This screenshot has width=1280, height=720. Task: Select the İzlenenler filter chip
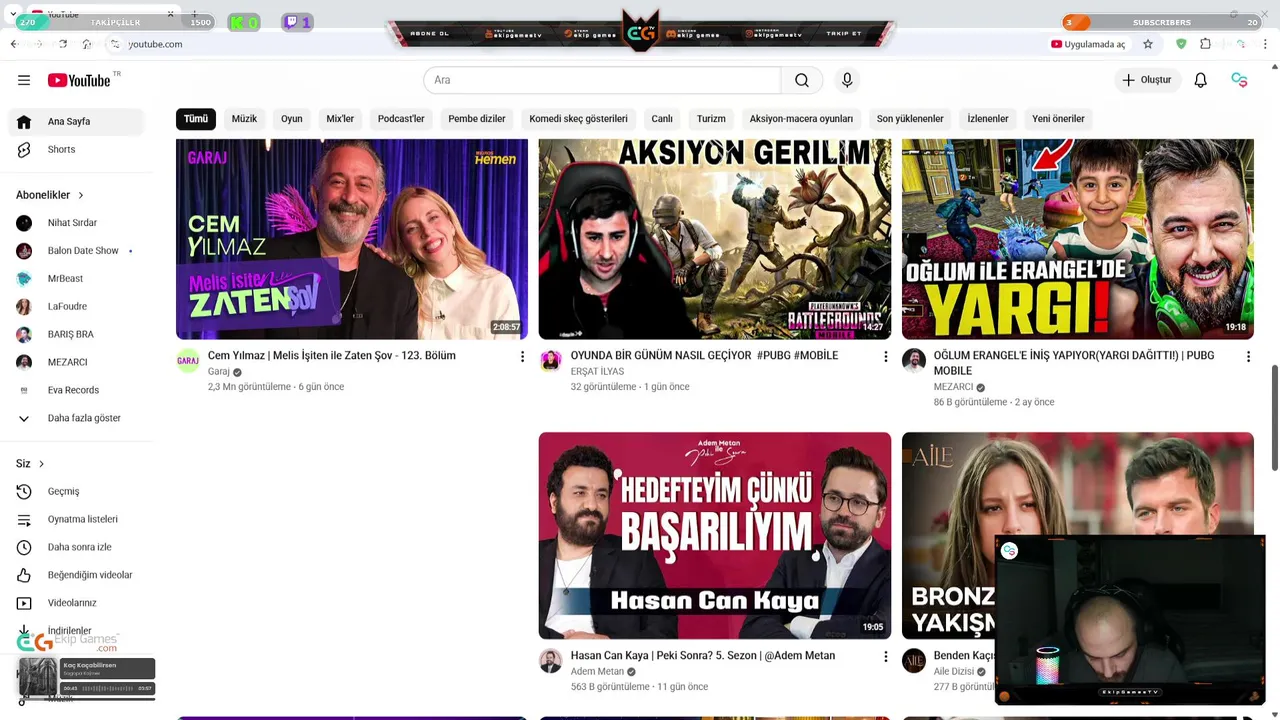(988, 119)
